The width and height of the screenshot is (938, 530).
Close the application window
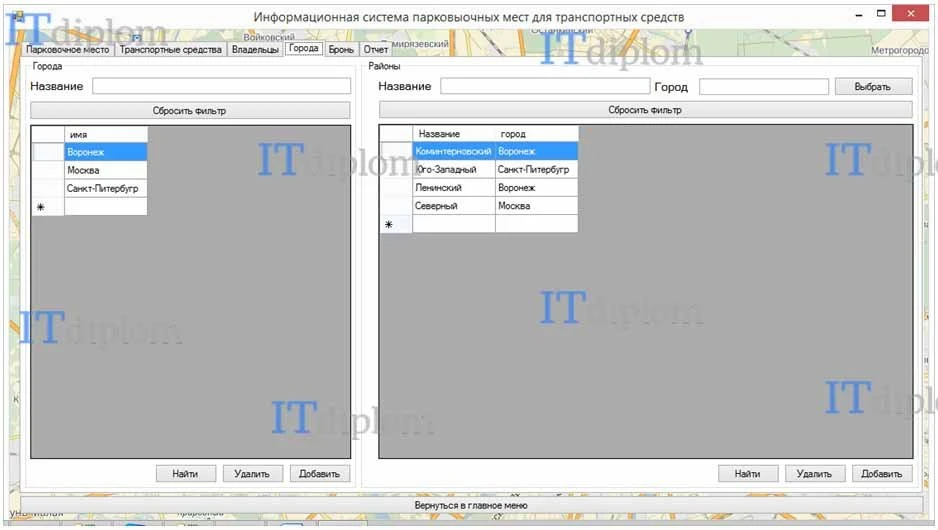[x=910, y=13]
